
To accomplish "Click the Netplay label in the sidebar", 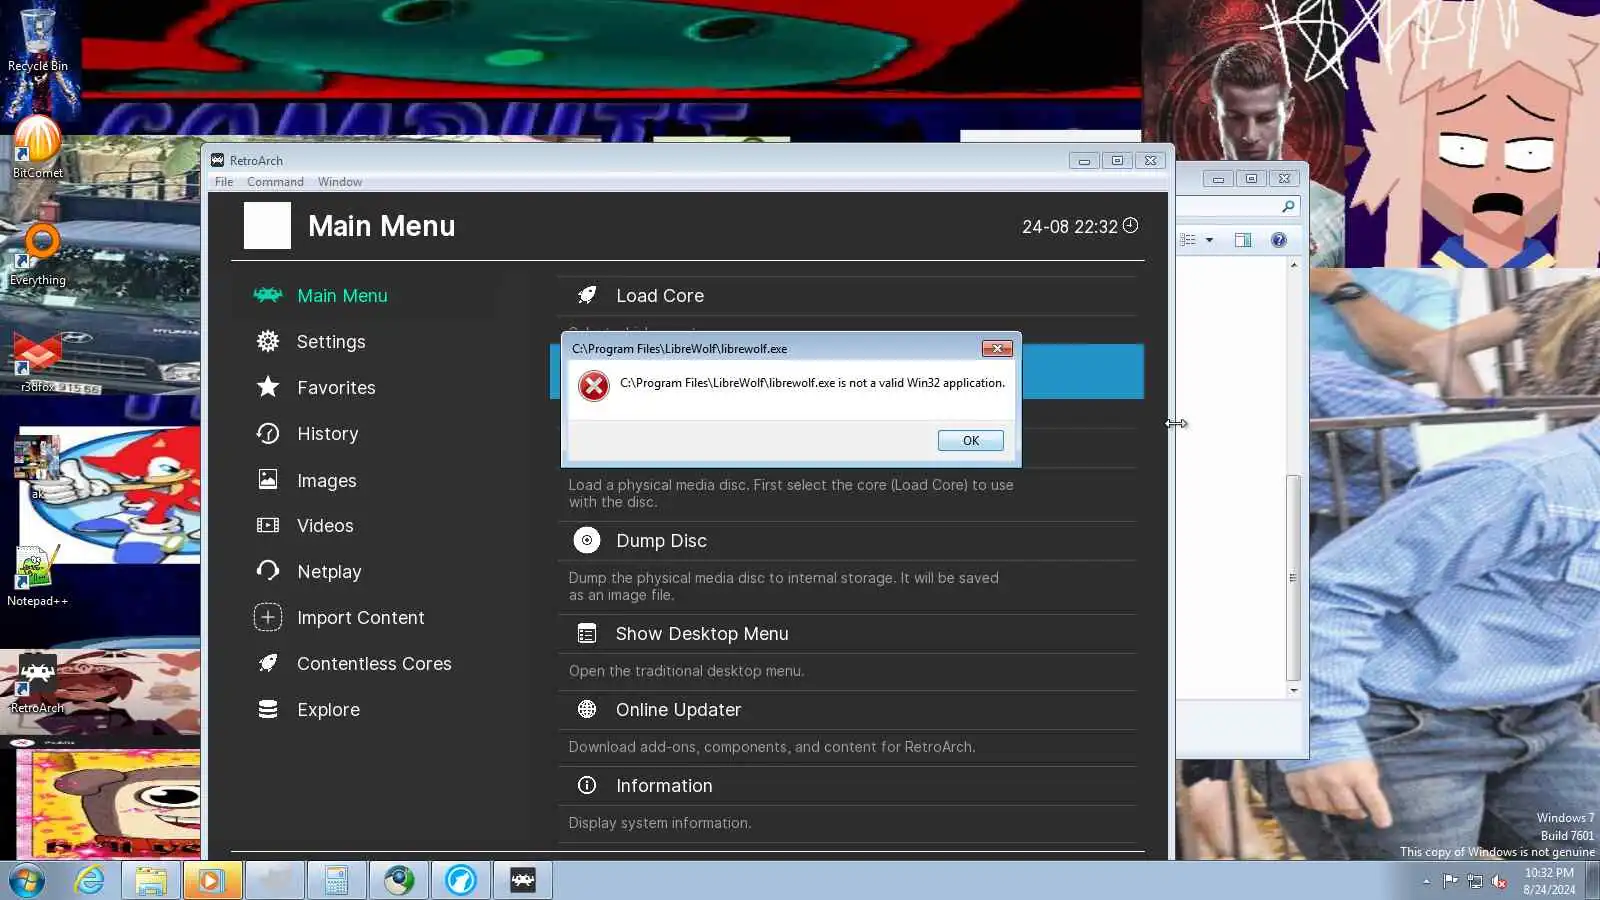I will point(329,572).
